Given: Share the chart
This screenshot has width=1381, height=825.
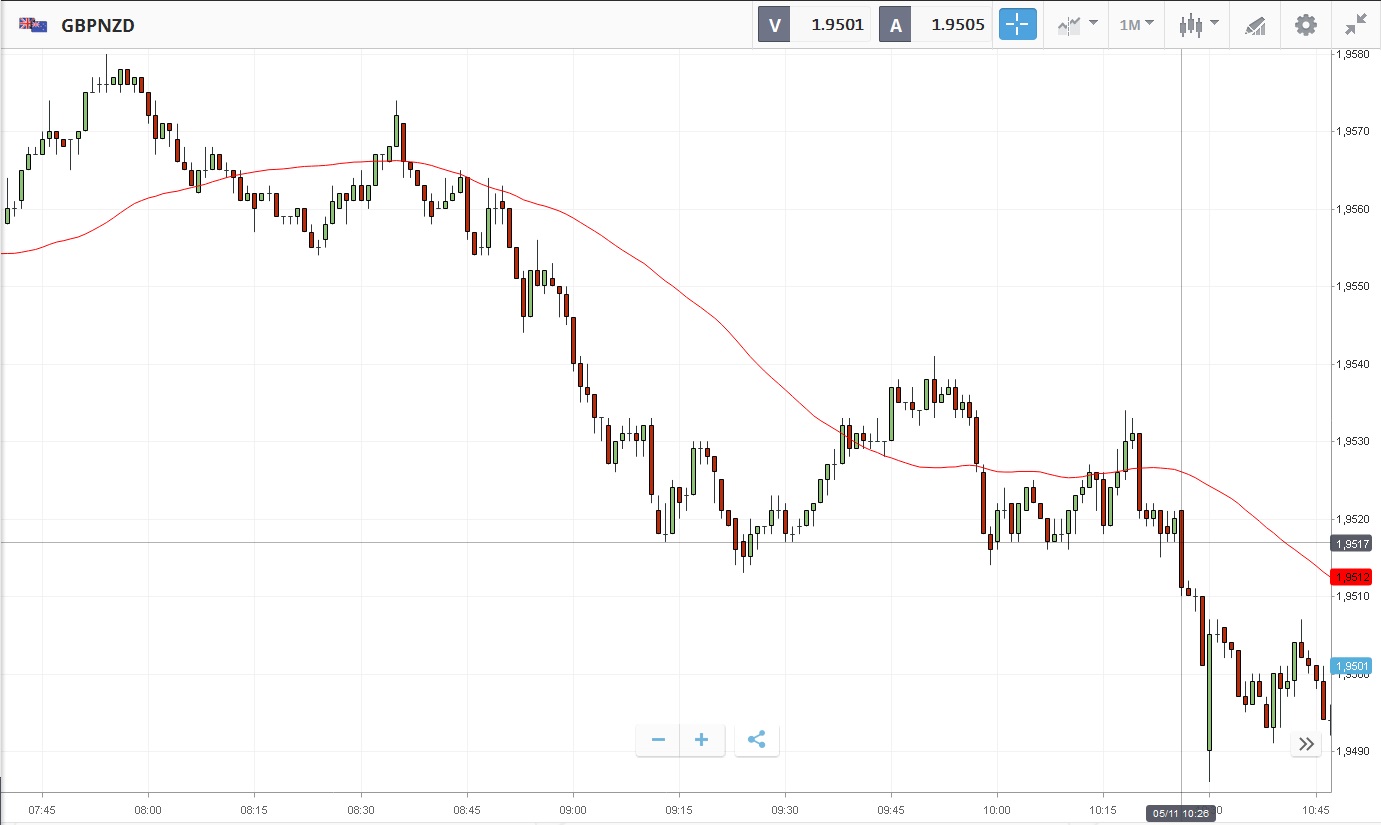Looking at the screenshot, I should pos(757,740).
